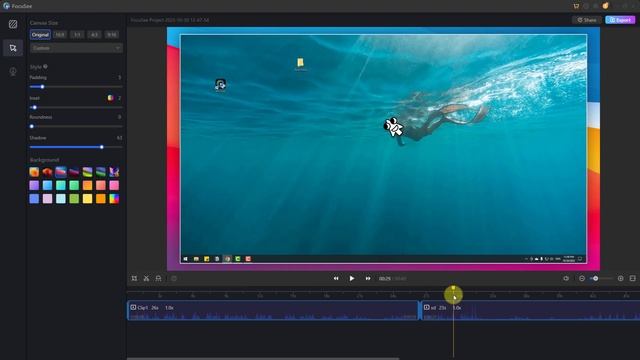This screenshot has width=640, height=360.
Task: Select the Original canvas size option
Action: click(40, 35)
